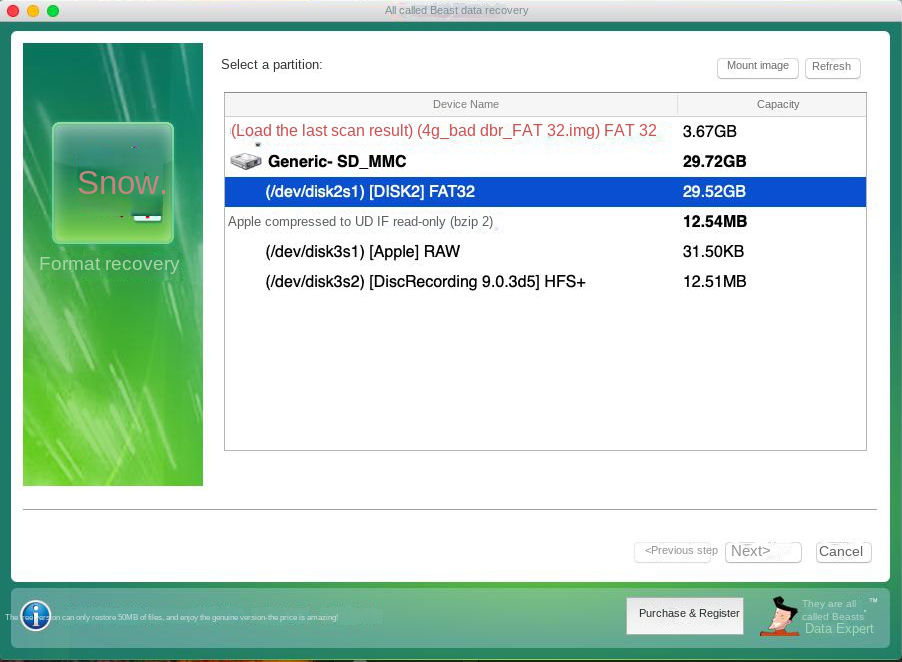Screen dimensions: 902x662
Task: Select the /dev/disk3s2 DiscRecording HFS+ partition
Action: coord(425,281)
